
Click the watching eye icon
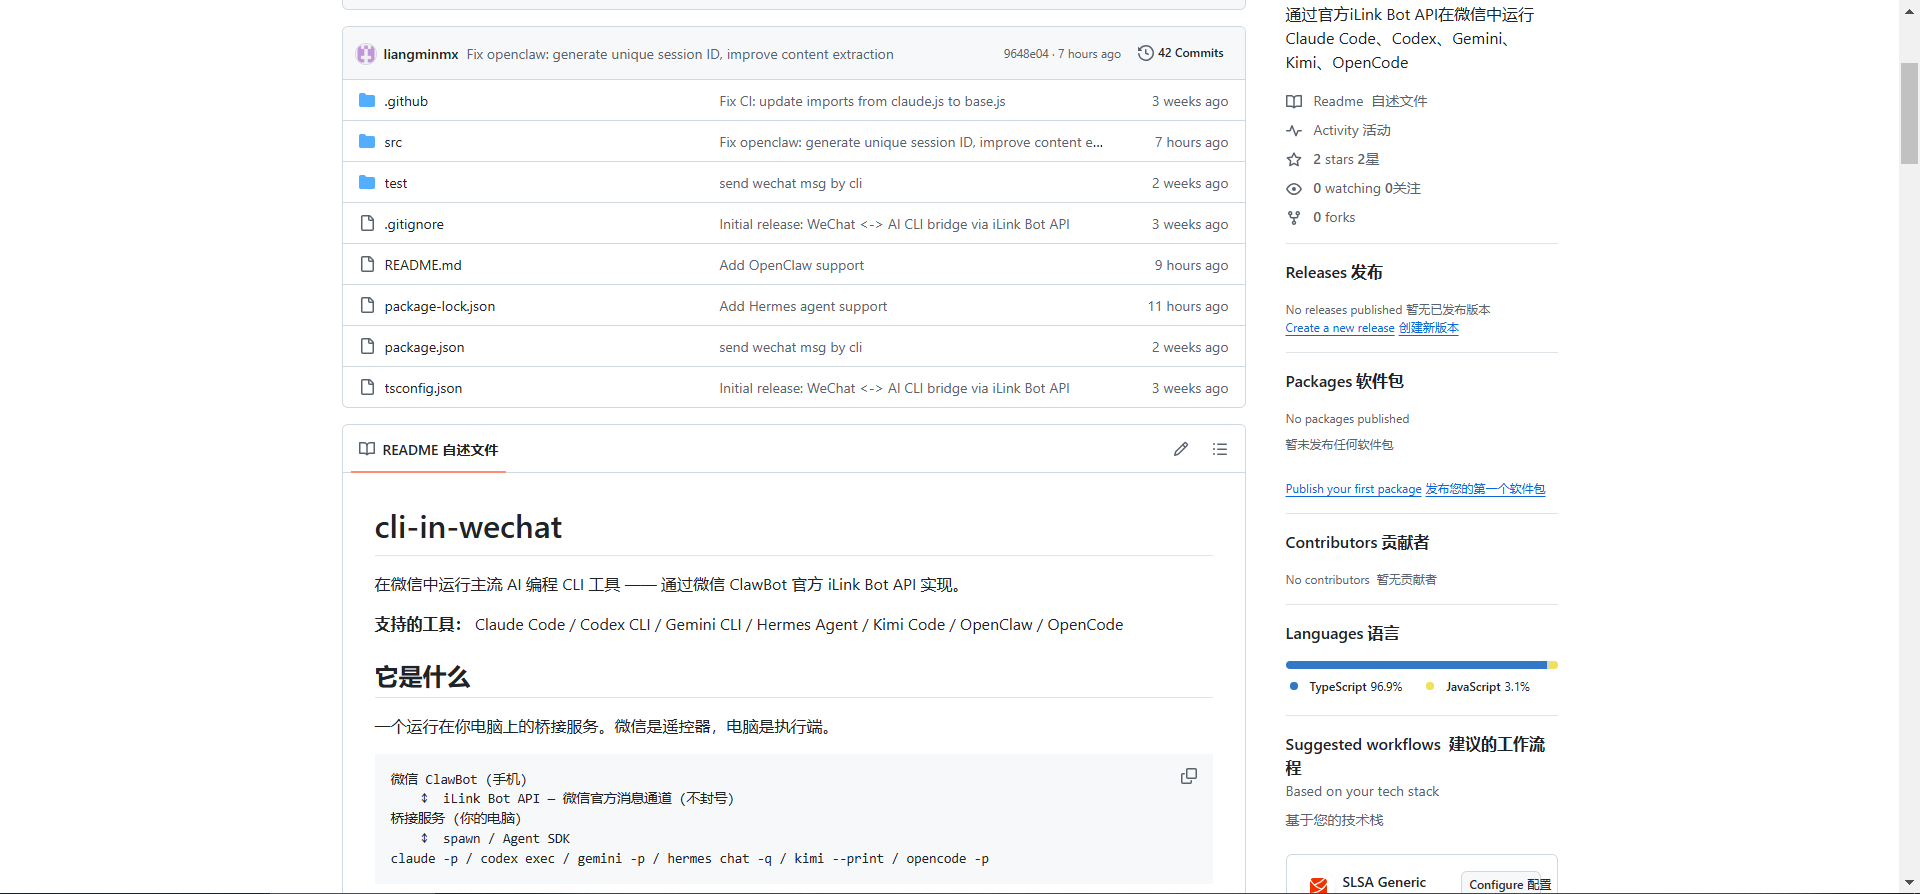[1294, 188]
